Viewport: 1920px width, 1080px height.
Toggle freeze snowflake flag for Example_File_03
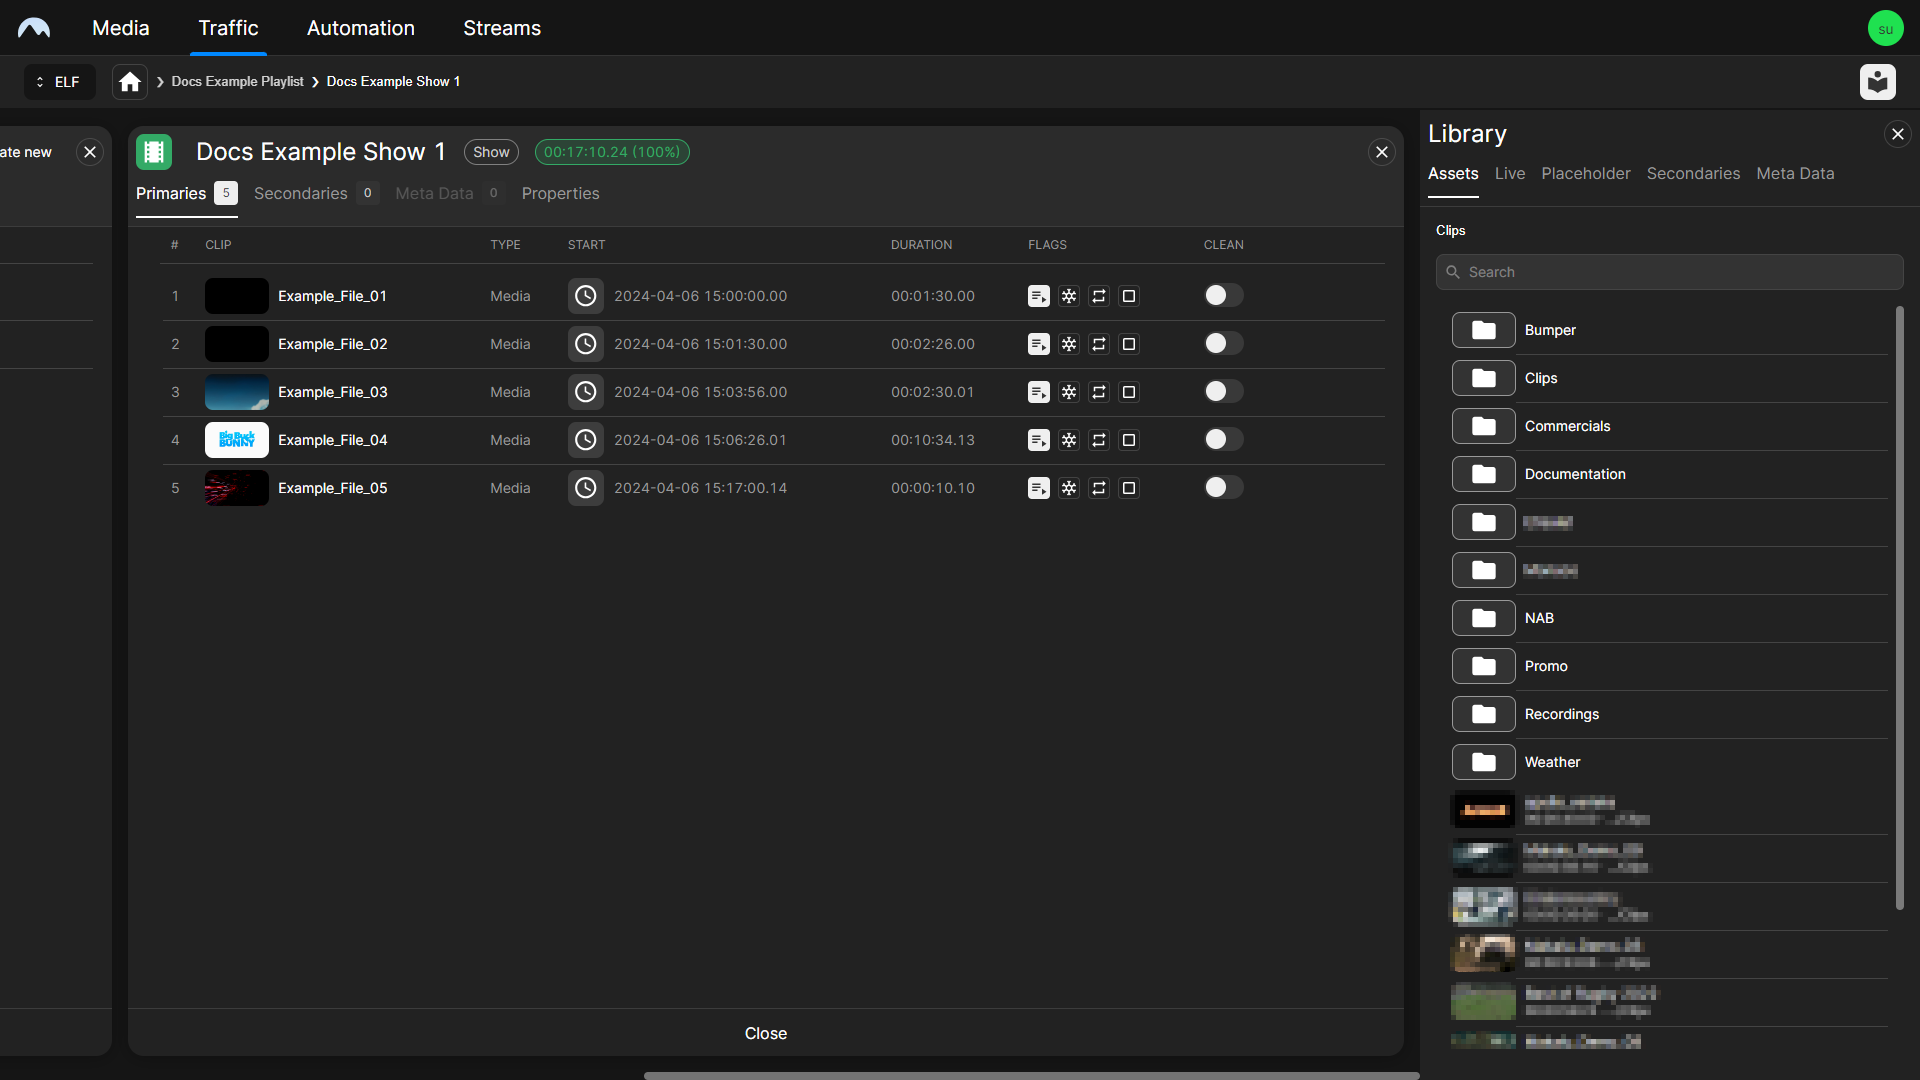click(1069, 392)
